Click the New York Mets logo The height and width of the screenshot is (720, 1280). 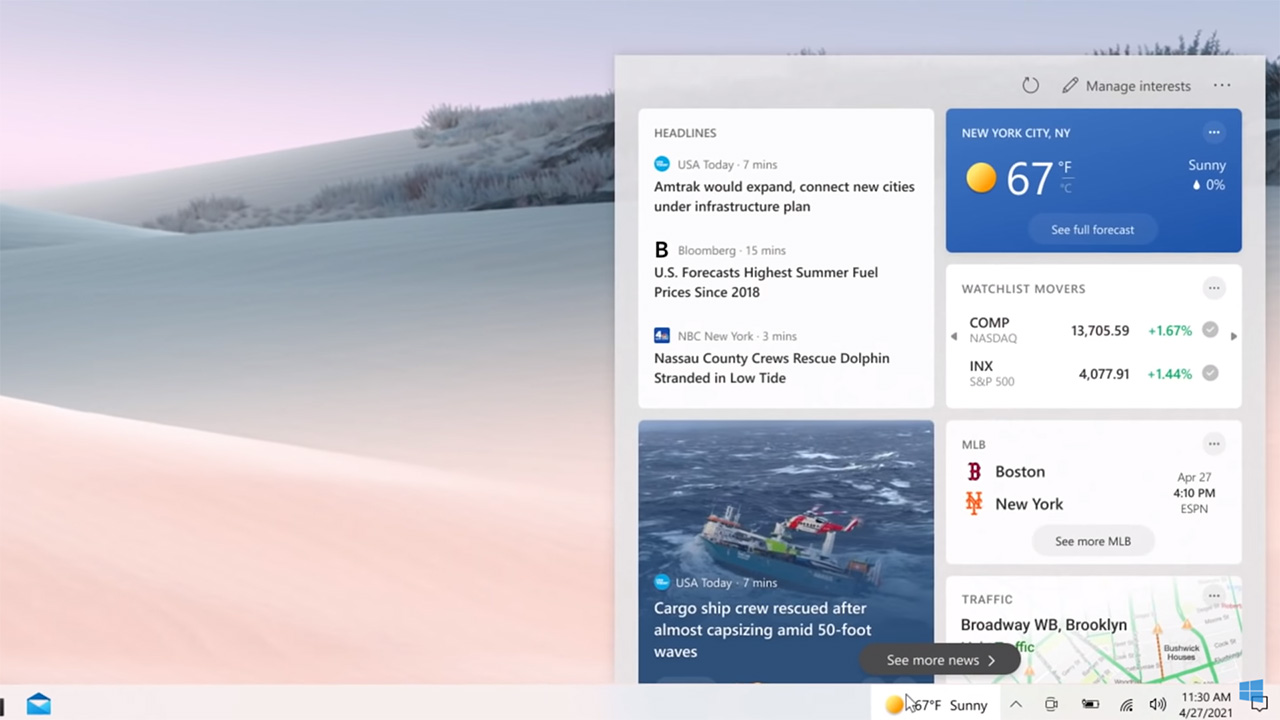click(x=974, y=503)
